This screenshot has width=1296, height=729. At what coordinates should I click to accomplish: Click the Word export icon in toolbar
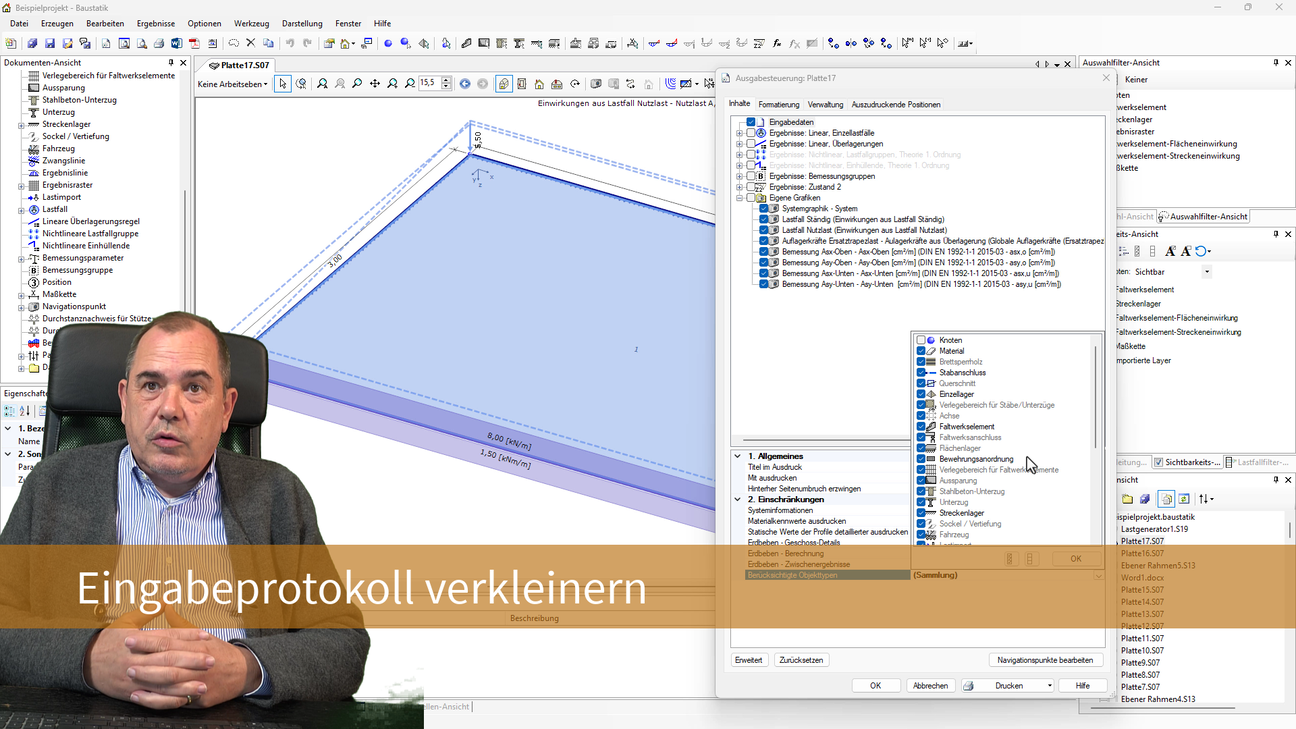pyautogui.click(x=177, y=44)
